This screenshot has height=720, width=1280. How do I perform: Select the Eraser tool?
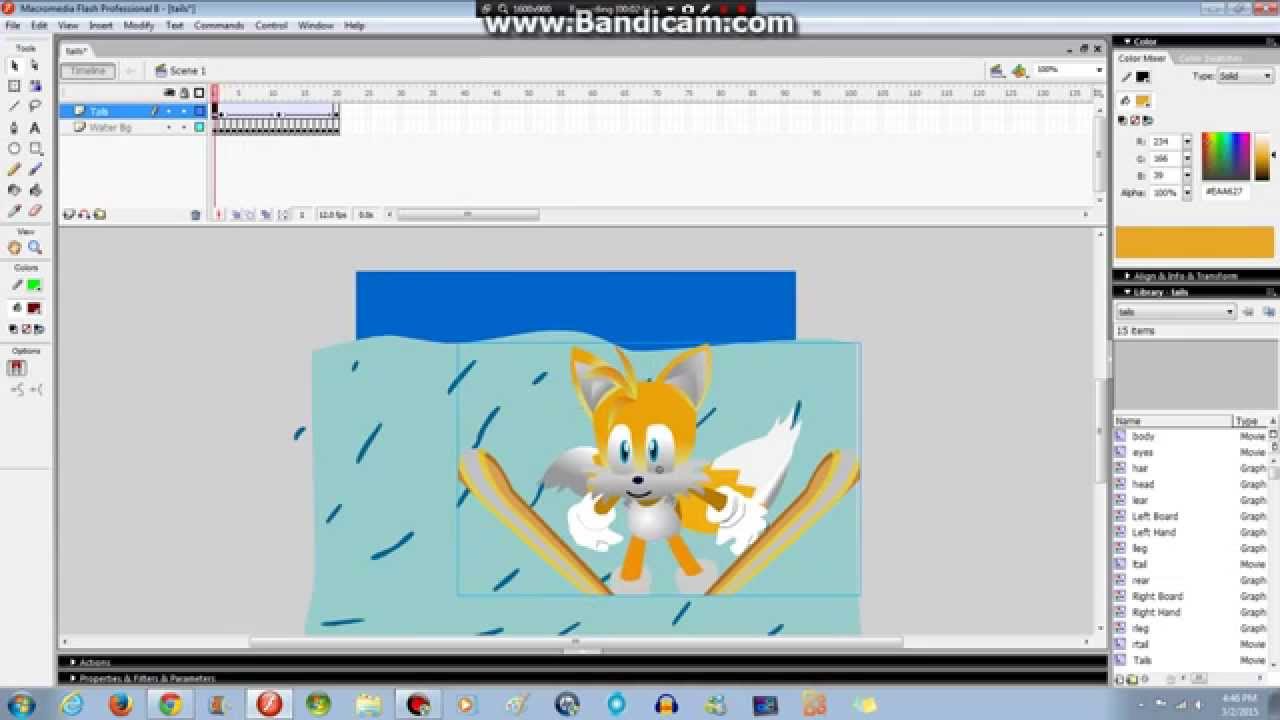click(x=35, y=211)
